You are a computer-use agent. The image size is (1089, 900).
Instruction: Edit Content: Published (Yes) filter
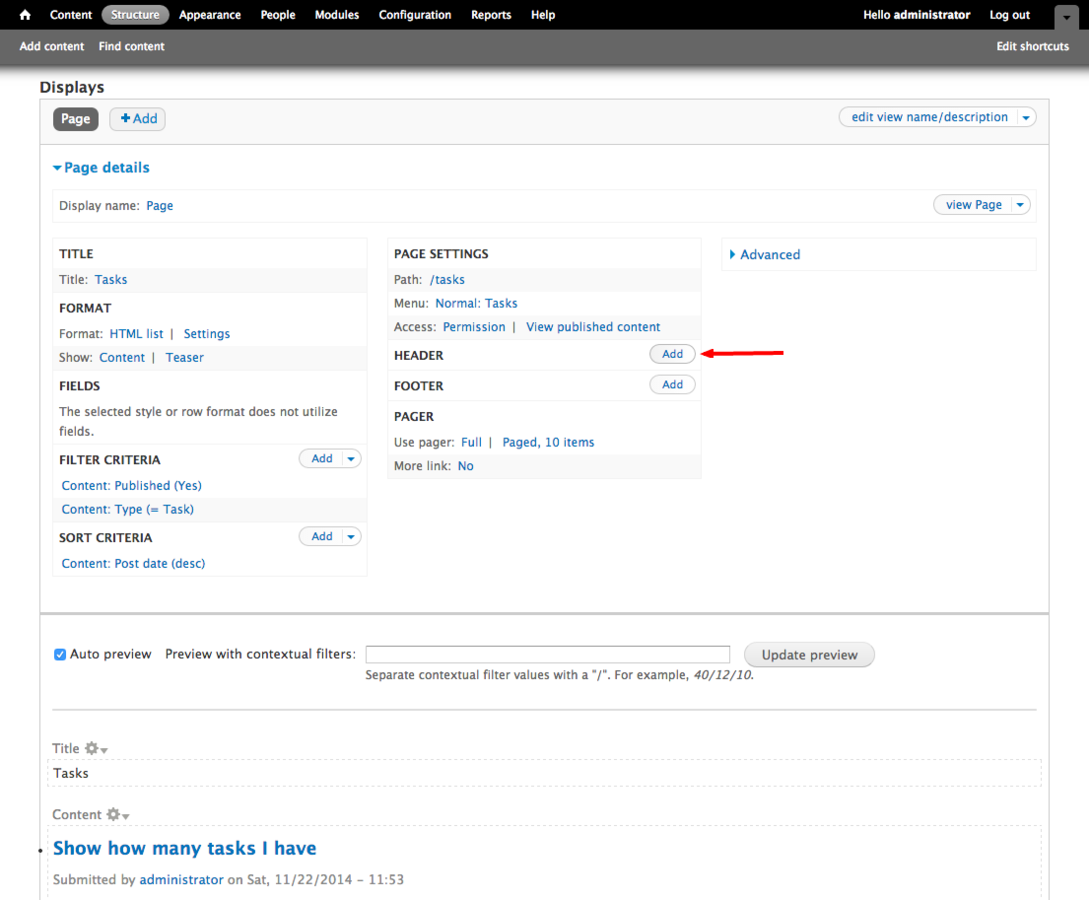pos(131,485)
